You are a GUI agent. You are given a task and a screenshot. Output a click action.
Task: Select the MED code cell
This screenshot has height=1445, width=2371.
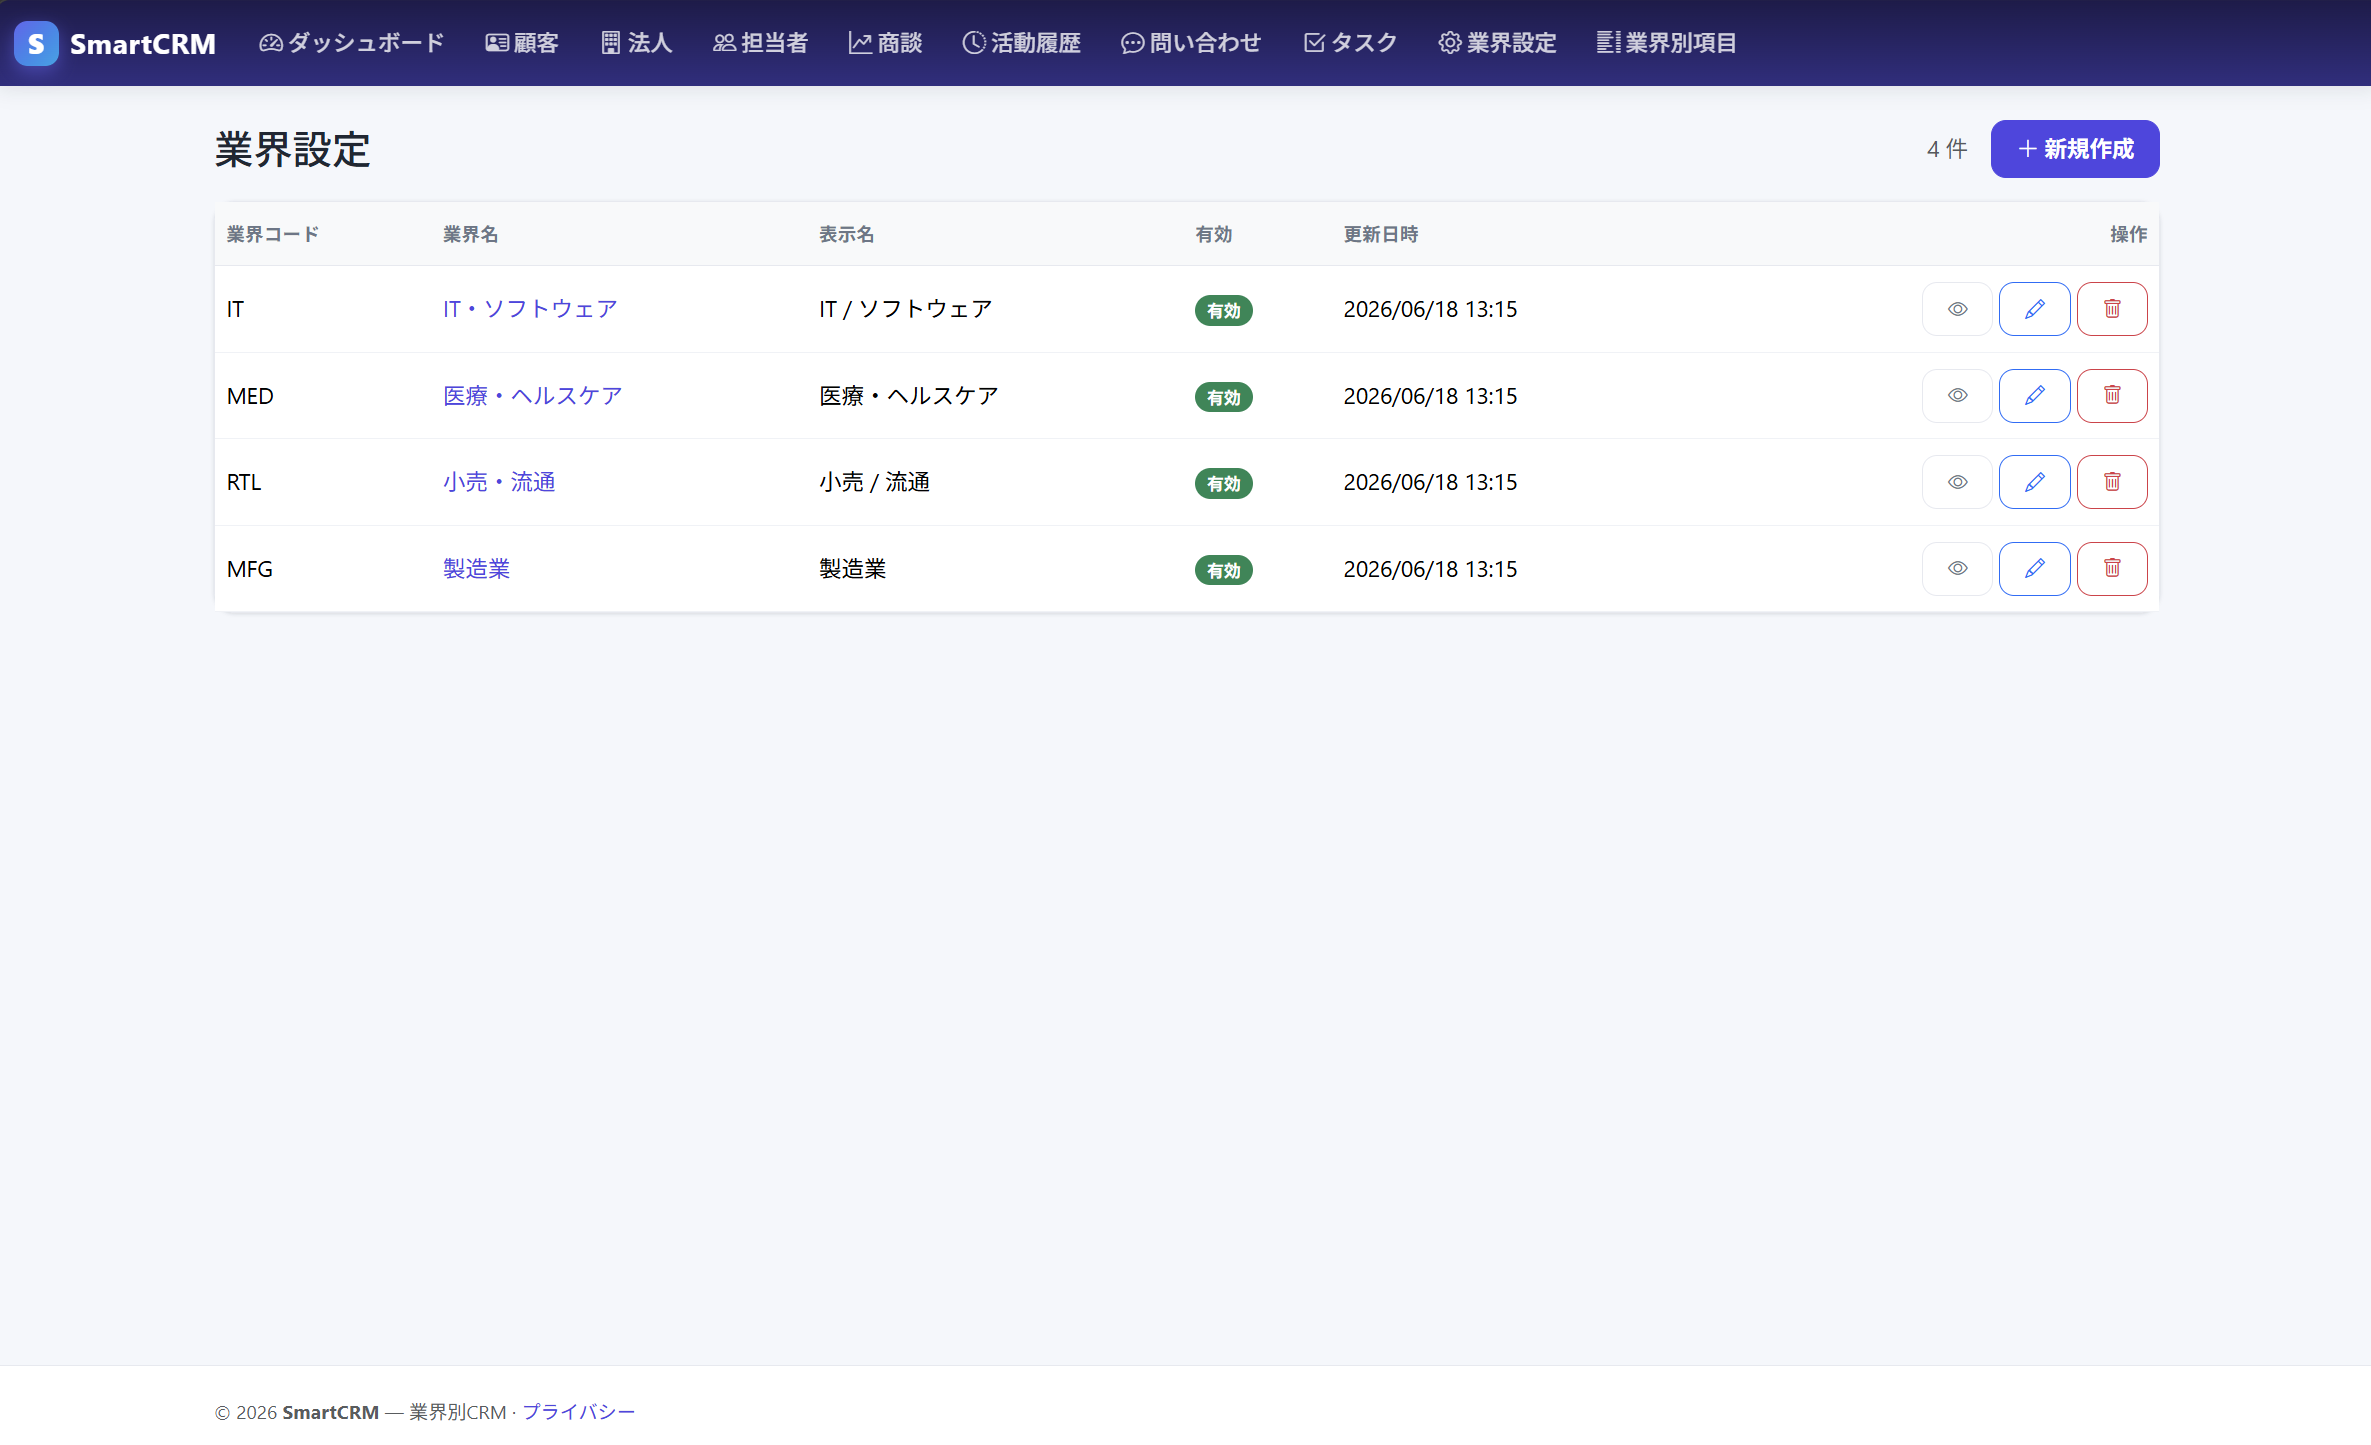point(250,396)
